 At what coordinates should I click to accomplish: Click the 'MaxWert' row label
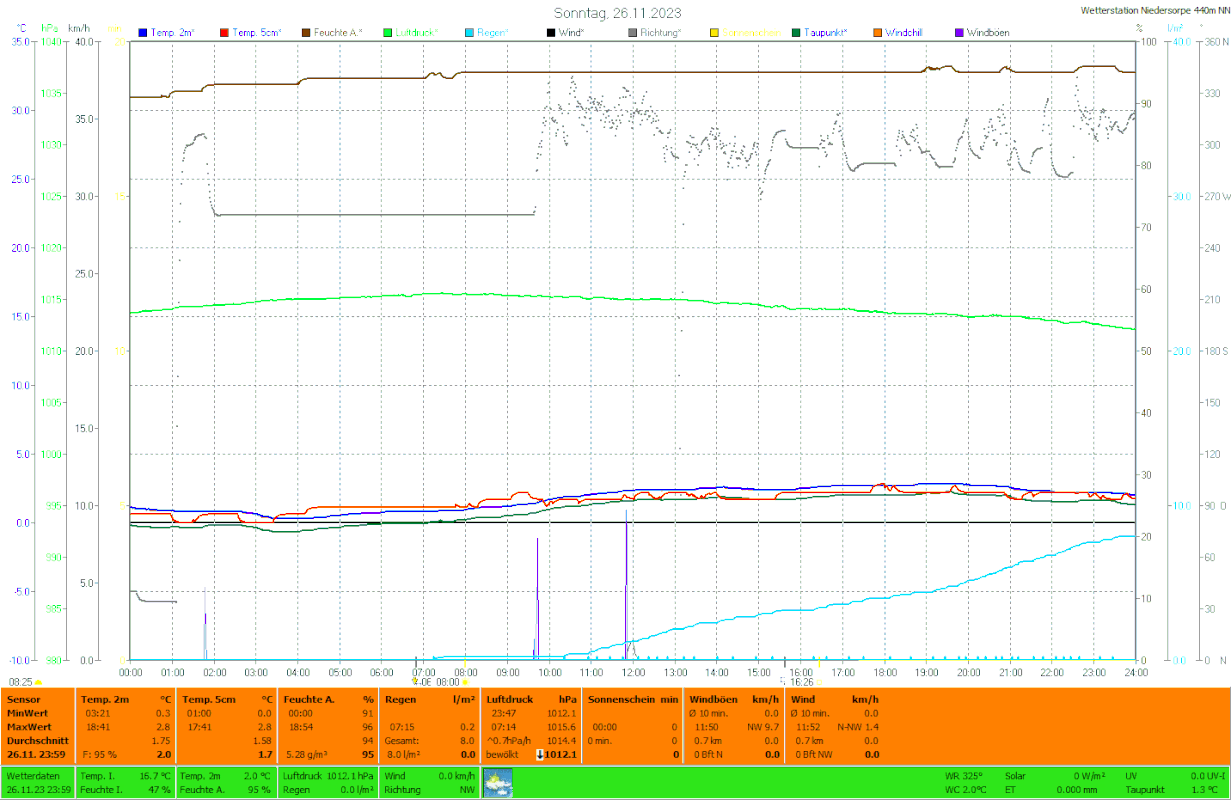coord(27,727)
